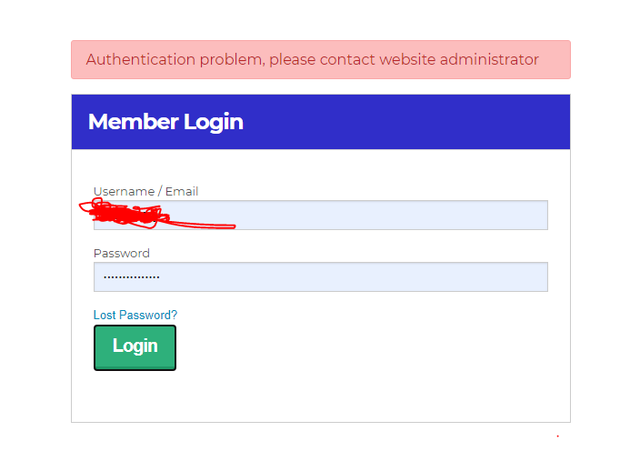The height and width of the screenshot is (462, 640).
Task: Focus the Username / Email input field
Action: tap(320, 215)
